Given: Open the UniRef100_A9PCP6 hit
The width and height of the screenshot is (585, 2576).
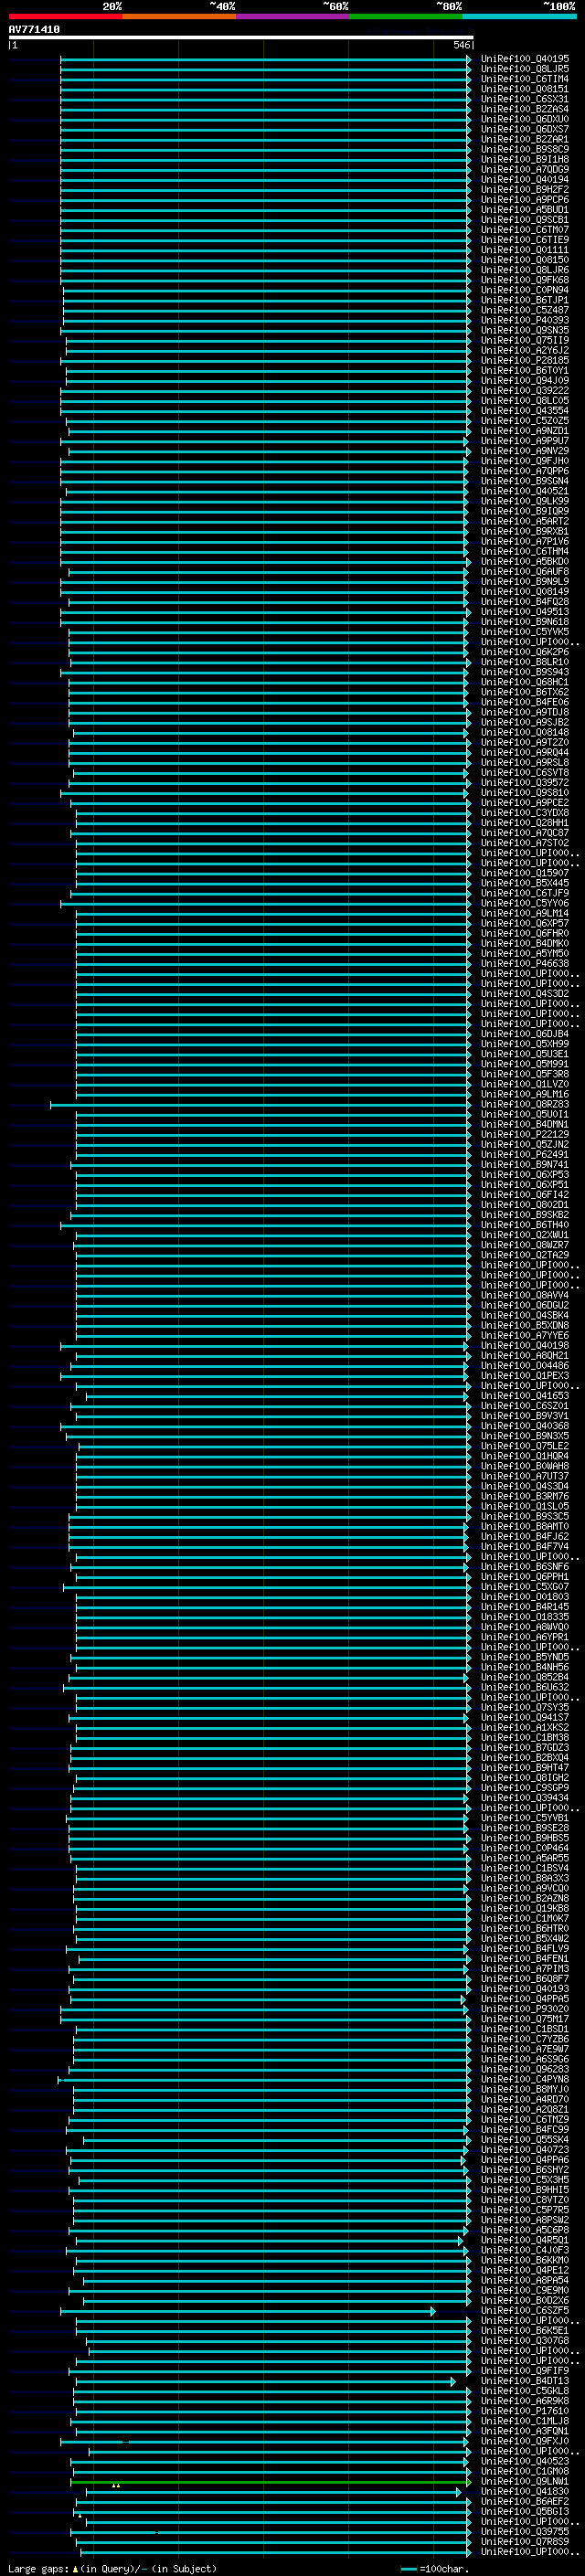Looking at the screenshot, I should 525,200.
